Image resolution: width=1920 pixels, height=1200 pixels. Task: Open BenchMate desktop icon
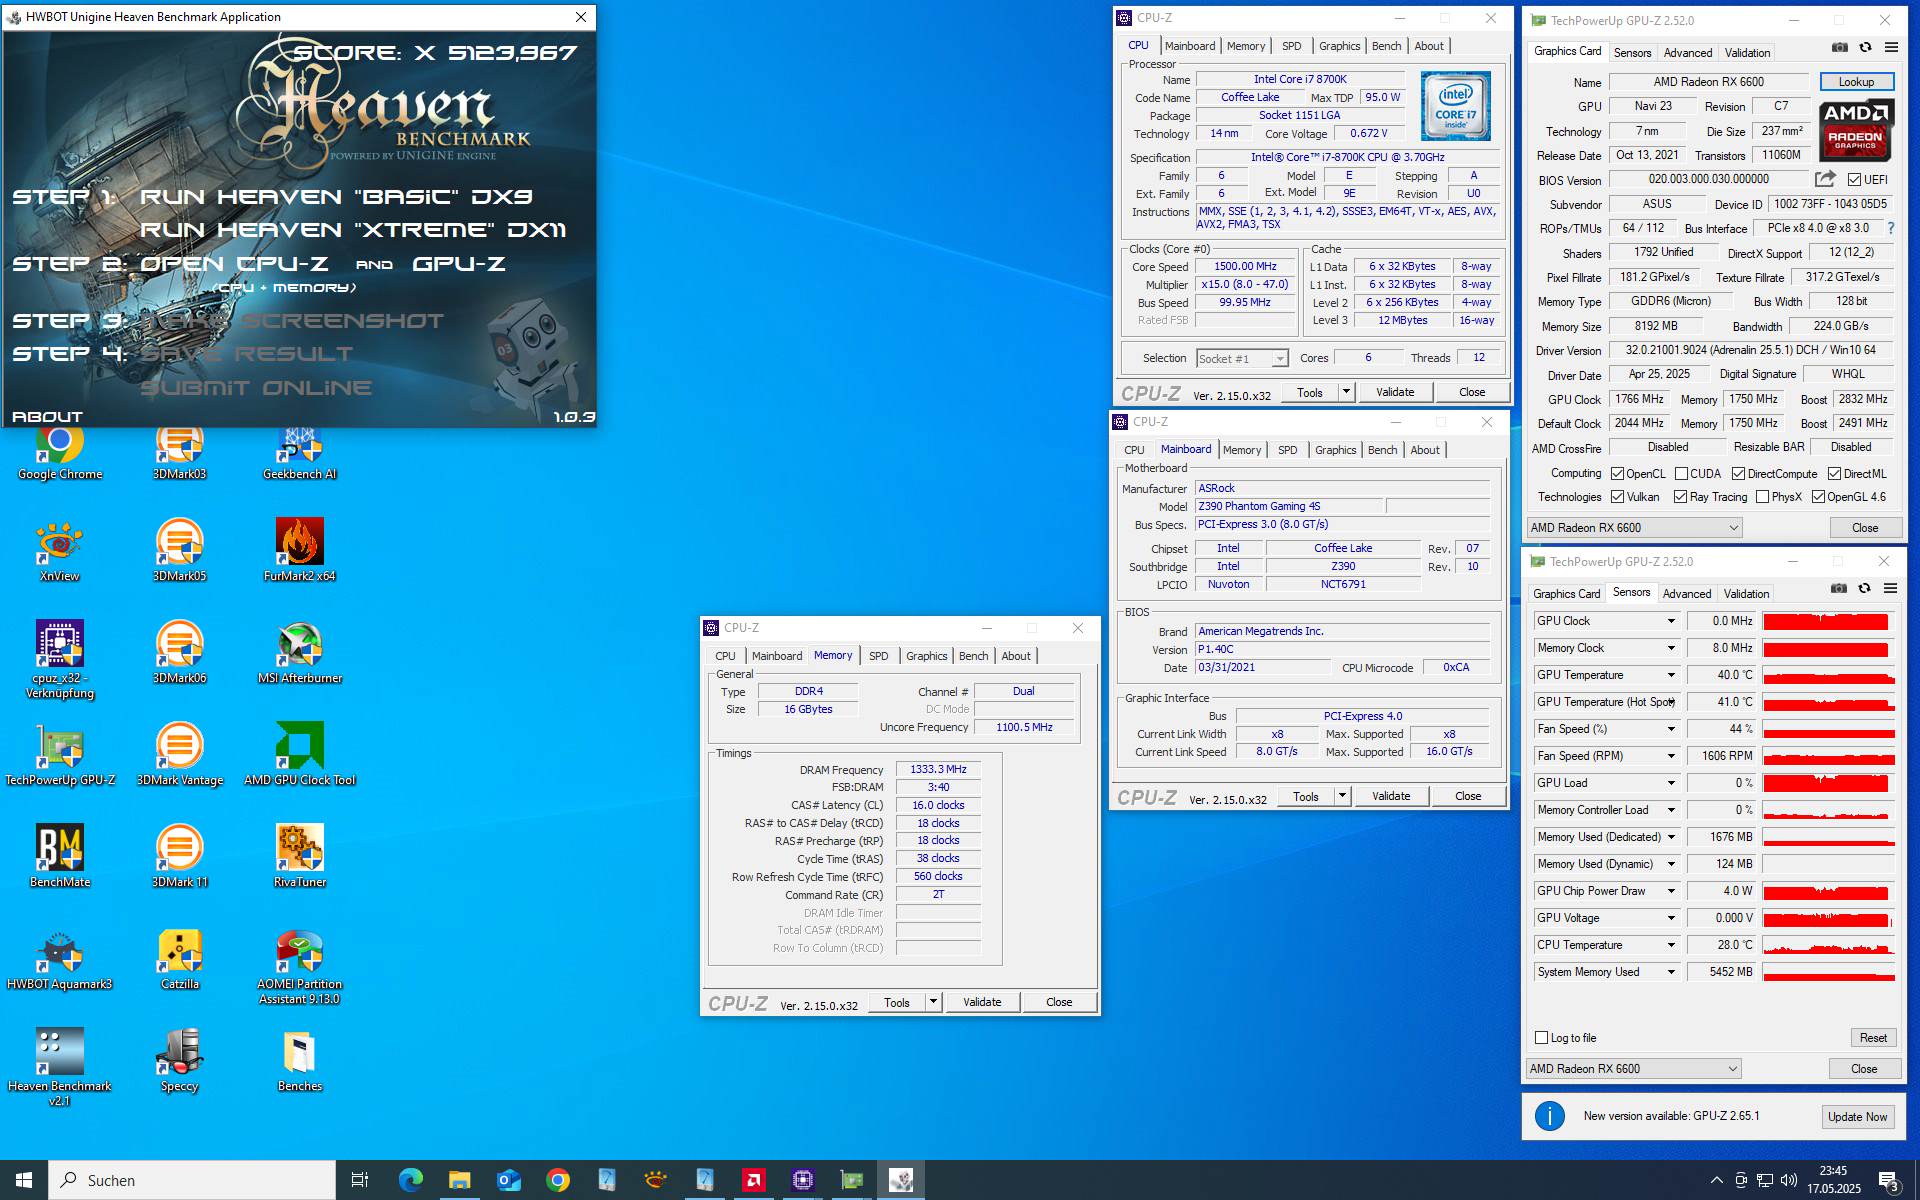tap(60, 856)
